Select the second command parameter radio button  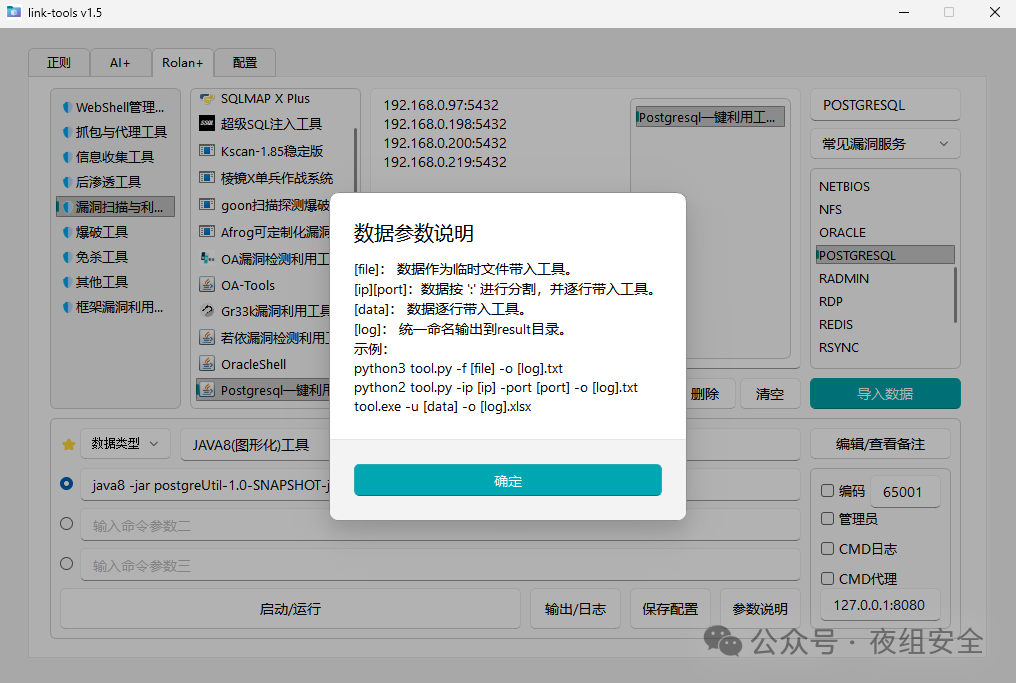[67, 523]
